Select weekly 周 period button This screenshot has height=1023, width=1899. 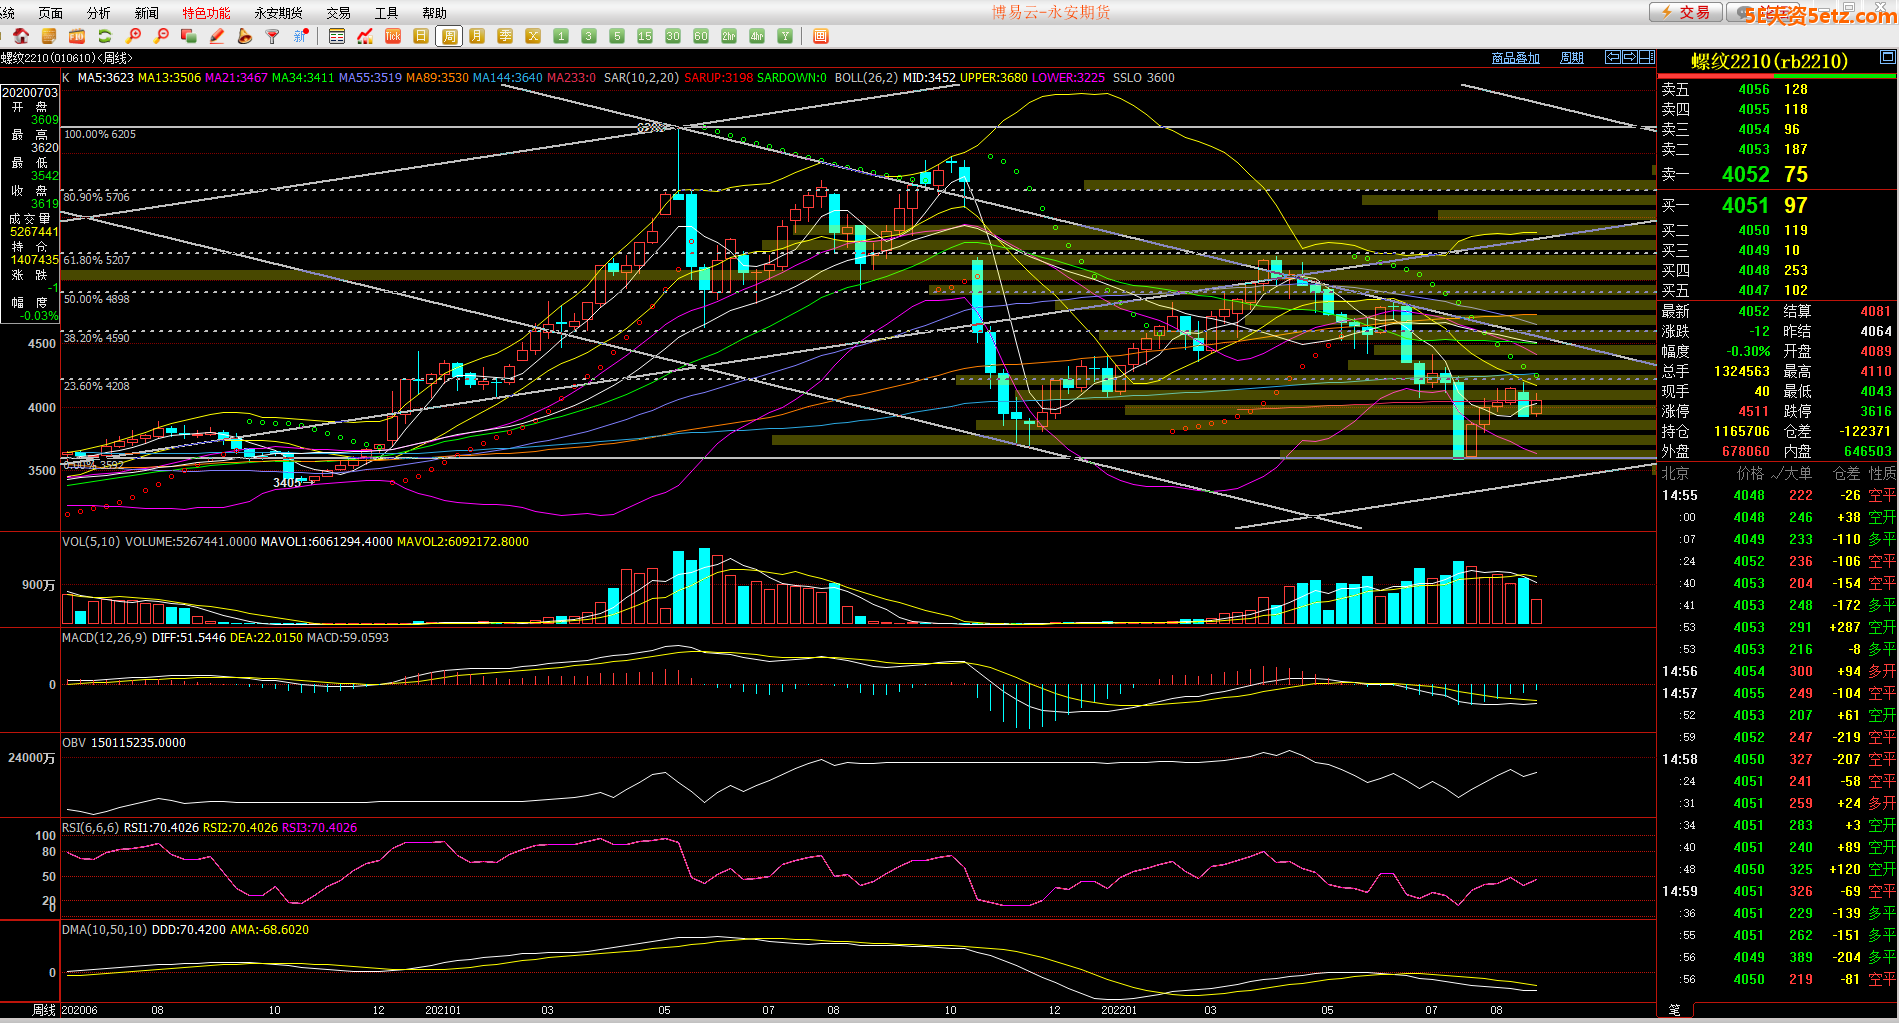(x=449, y=36)
